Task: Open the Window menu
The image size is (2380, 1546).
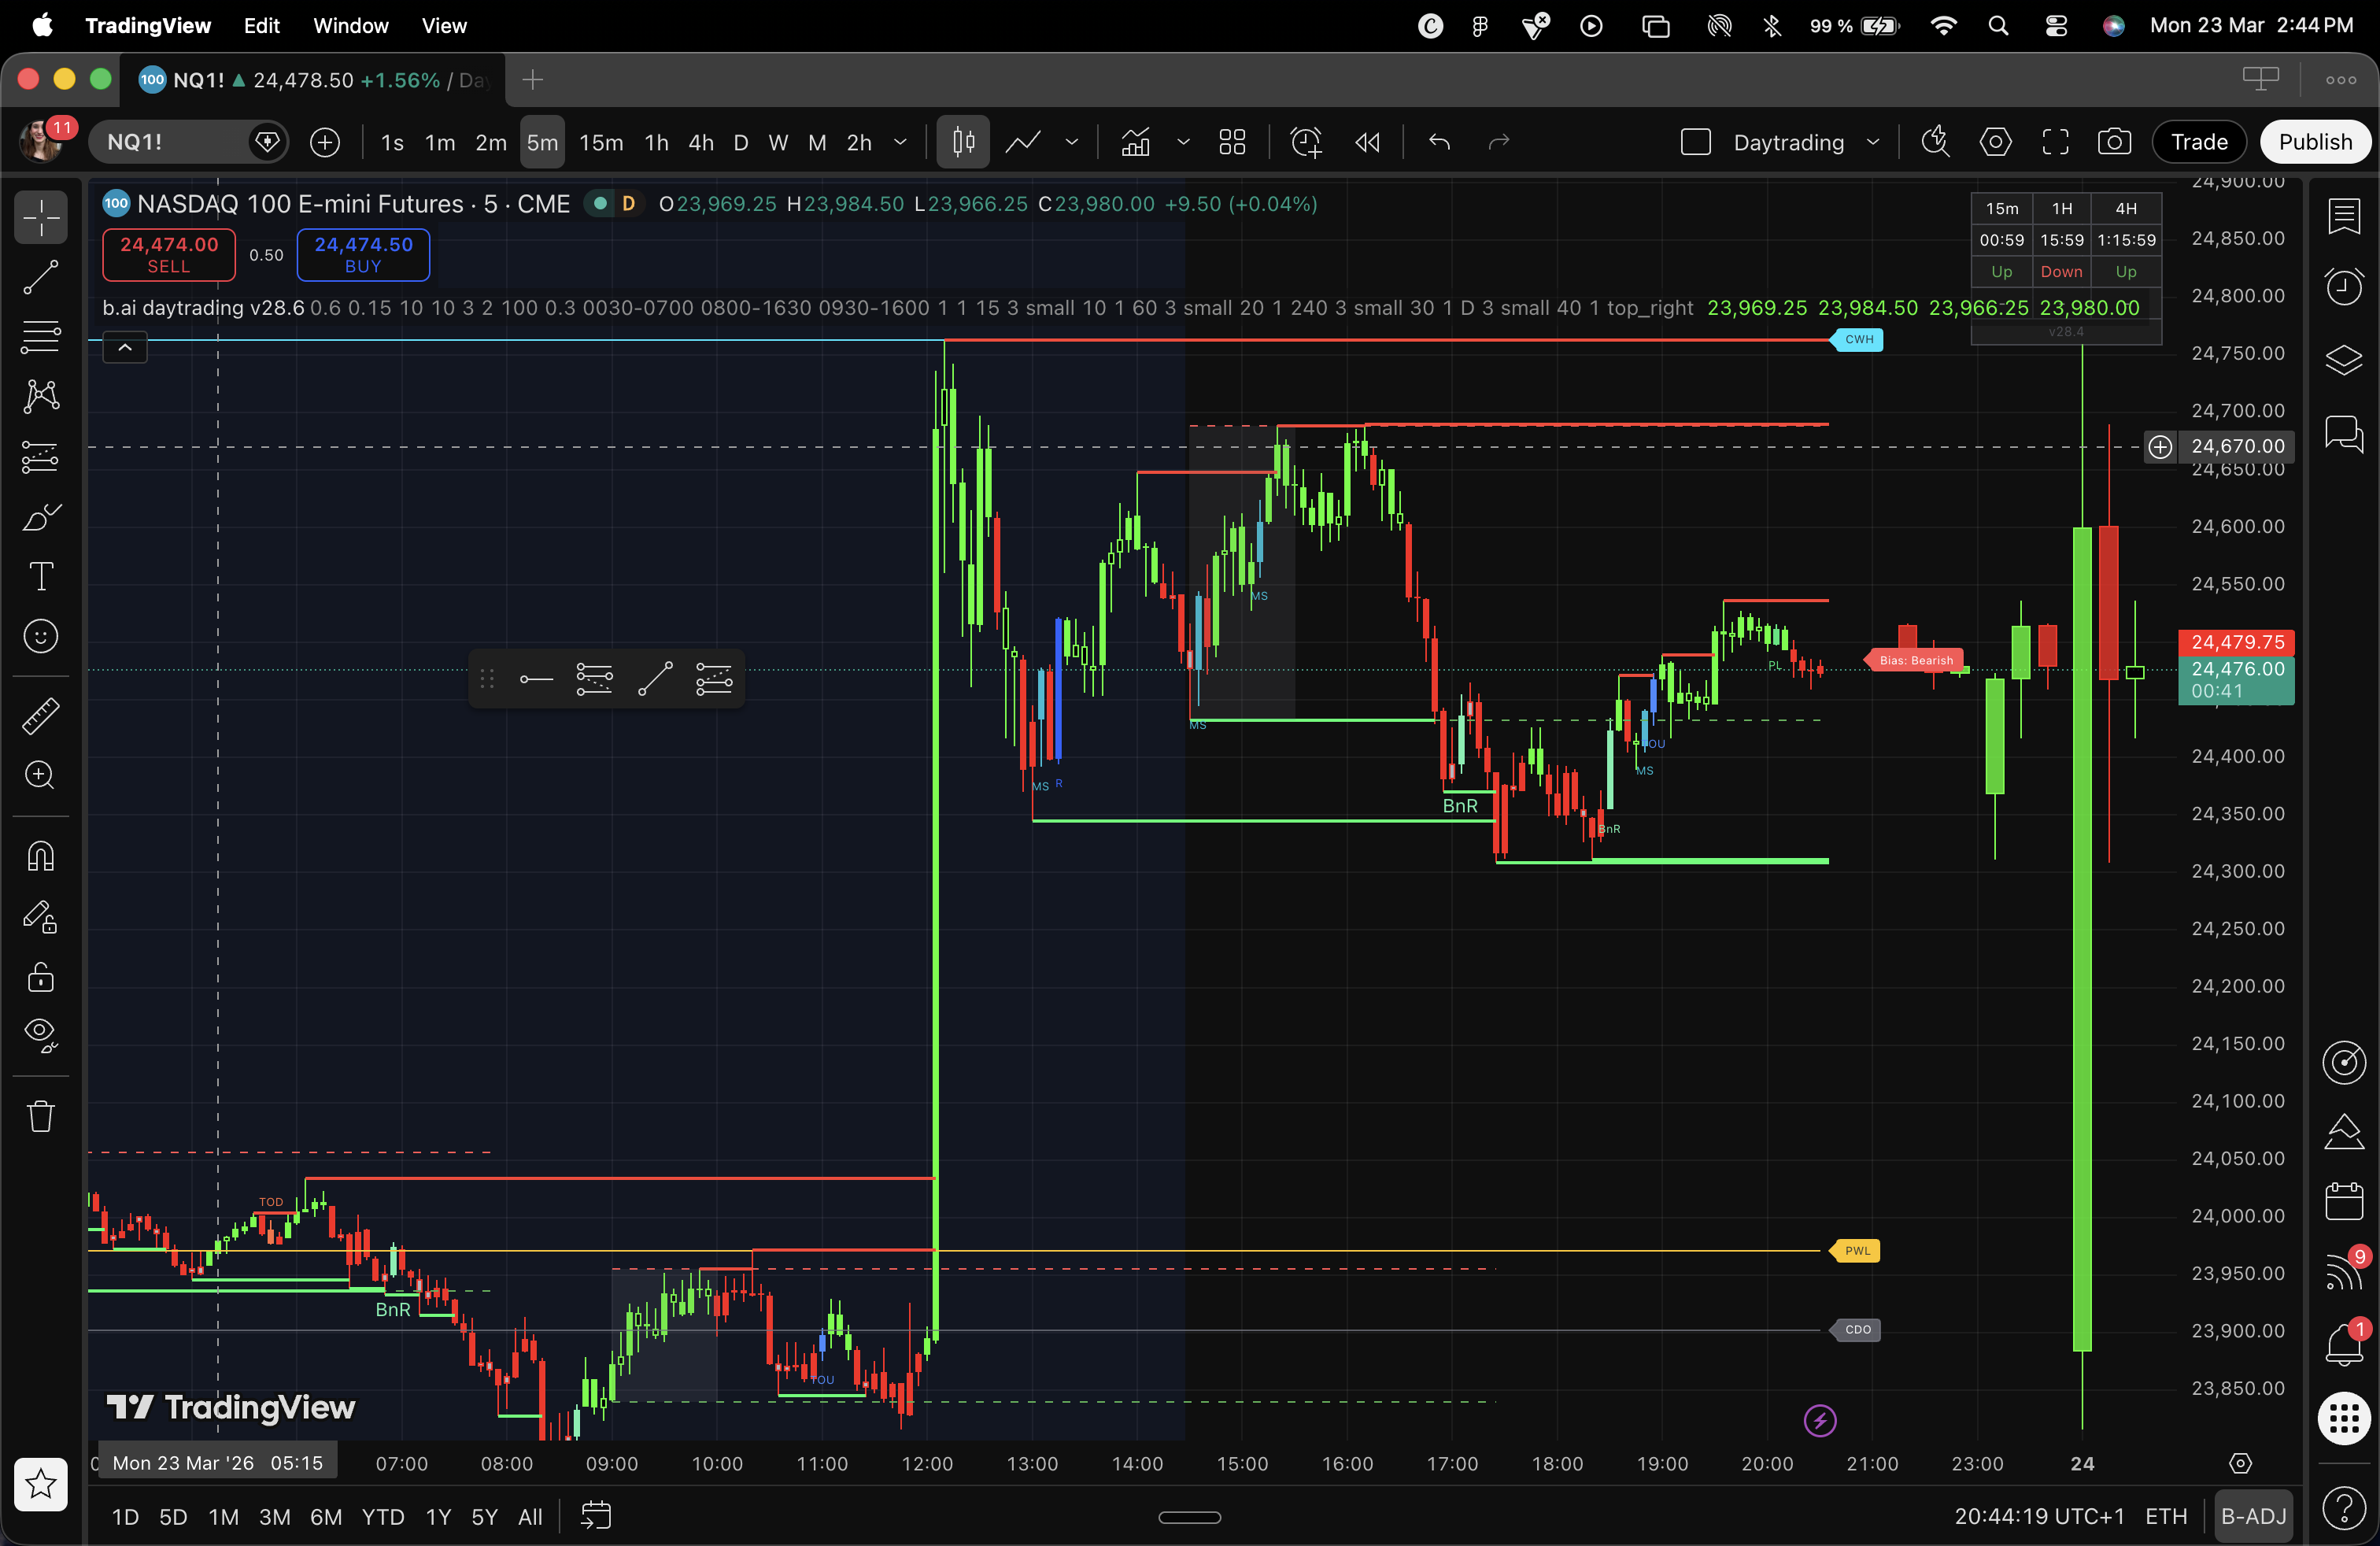Action: [350, 26]
